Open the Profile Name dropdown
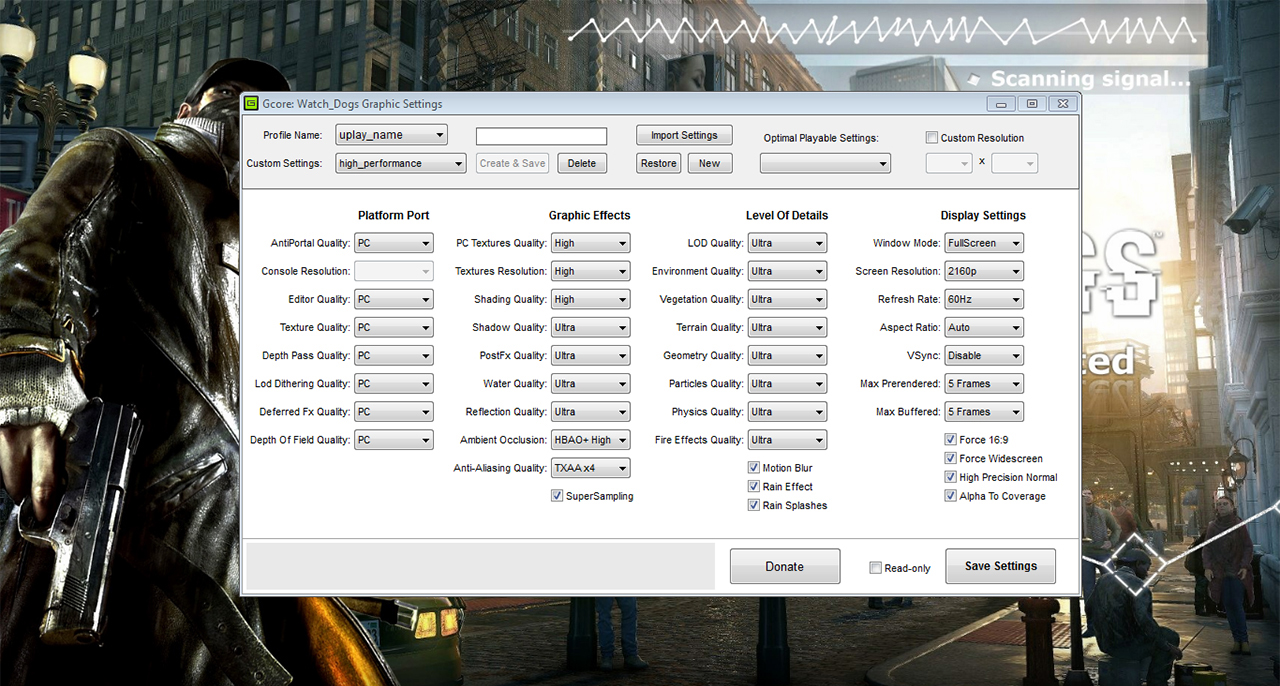 click(391, 135)
